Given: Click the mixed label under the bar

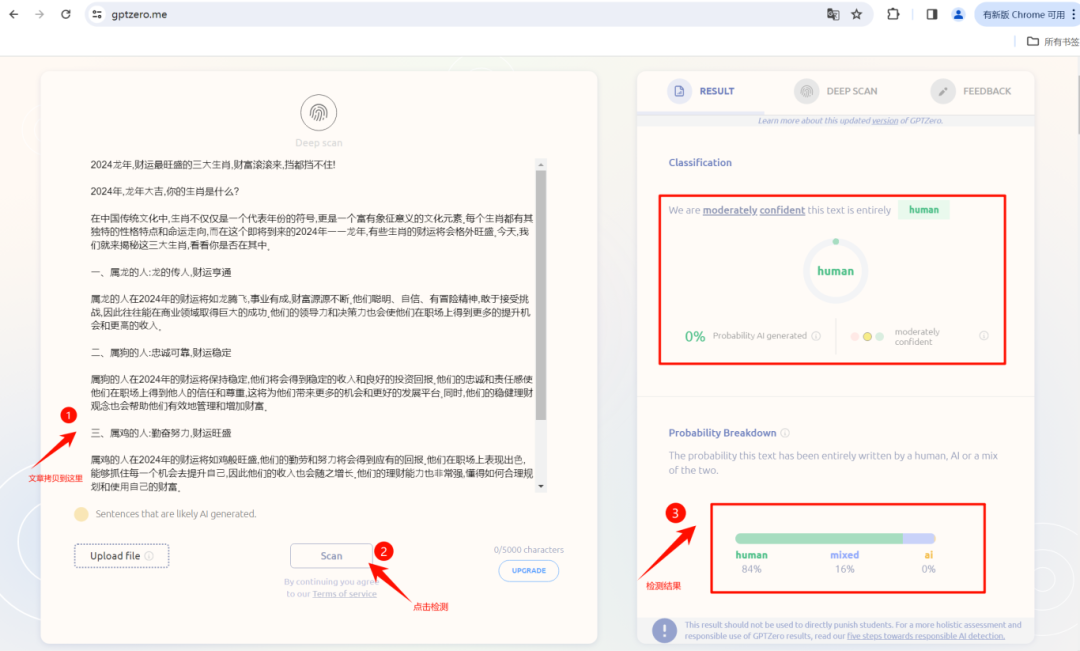Looking at the screenshot, I should (x=844, y=555).
